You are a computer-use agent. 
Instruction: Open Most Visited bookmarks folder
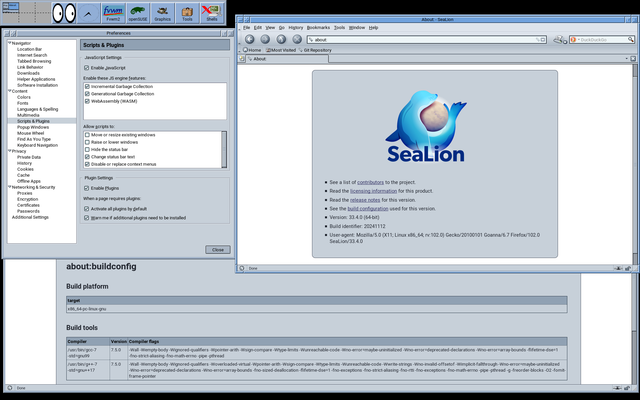point(280,50)
